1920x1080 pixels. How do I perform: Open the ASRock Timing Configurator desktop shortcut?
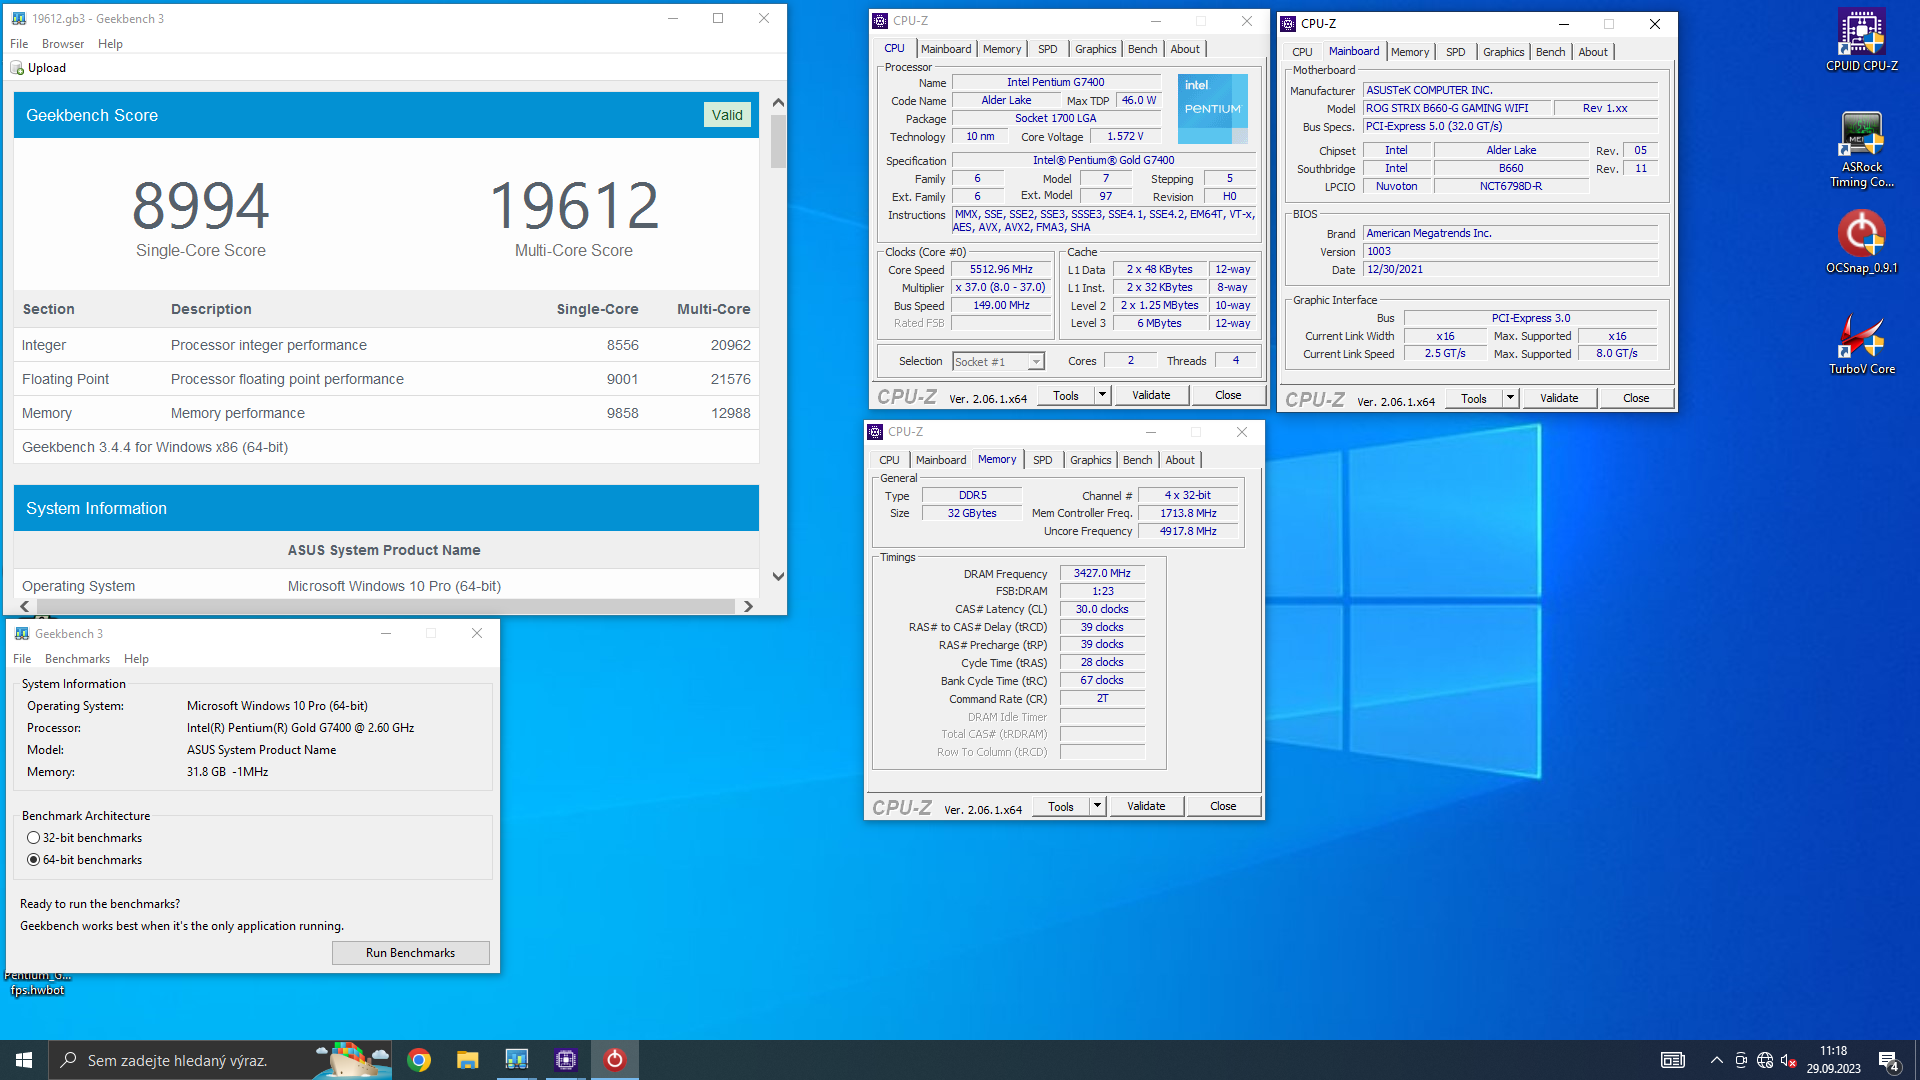[1861, 150]
